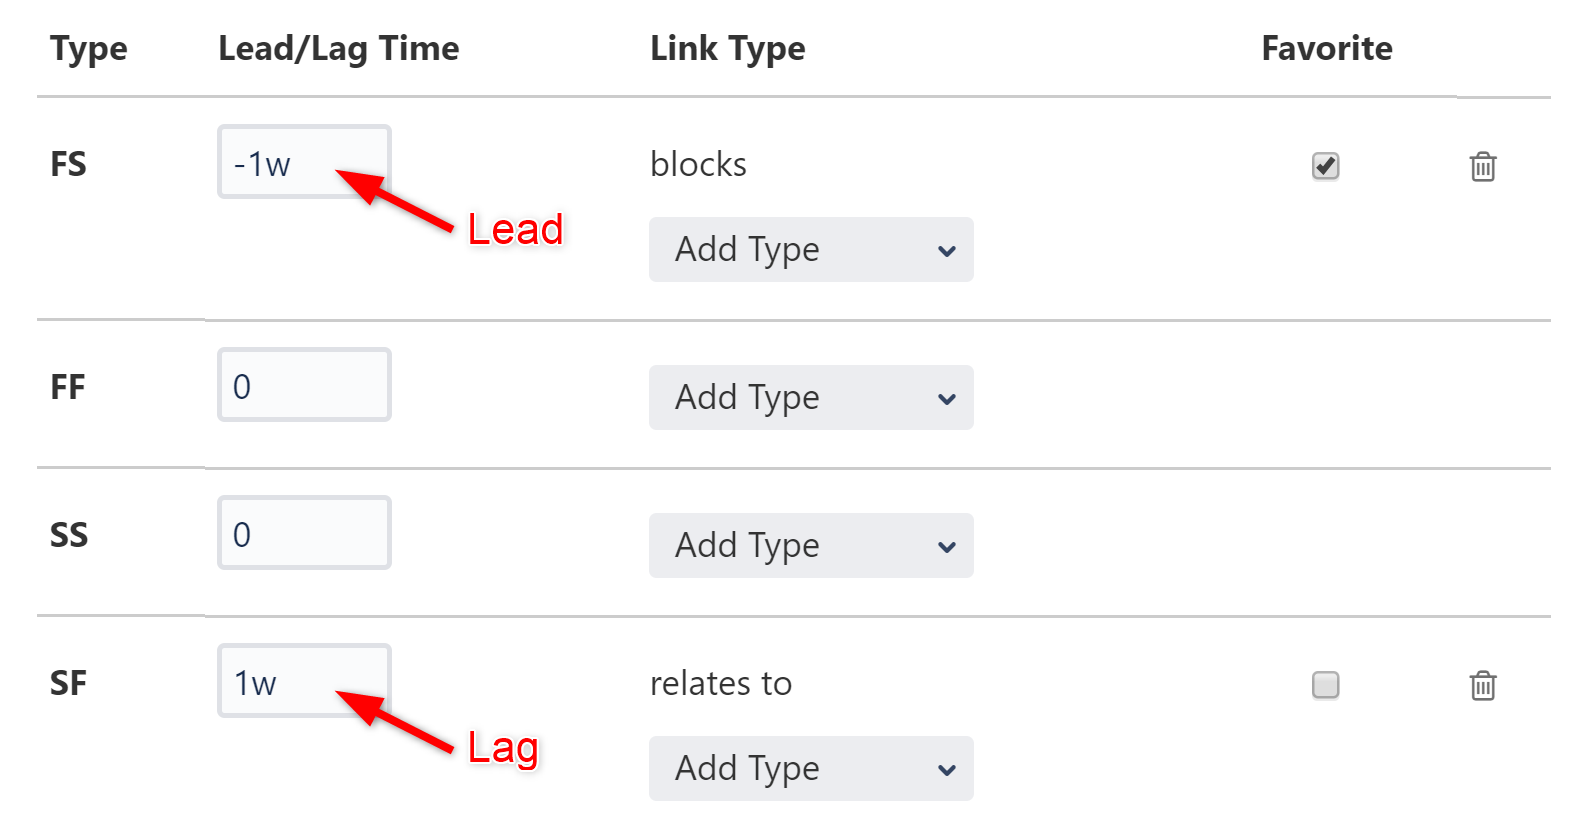Open the Add Type dropdown in the FF row

click(x=810, y=398)
